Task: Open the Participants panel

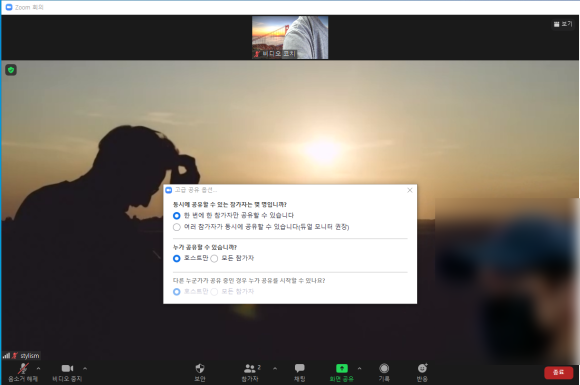Action: (250, 372)
